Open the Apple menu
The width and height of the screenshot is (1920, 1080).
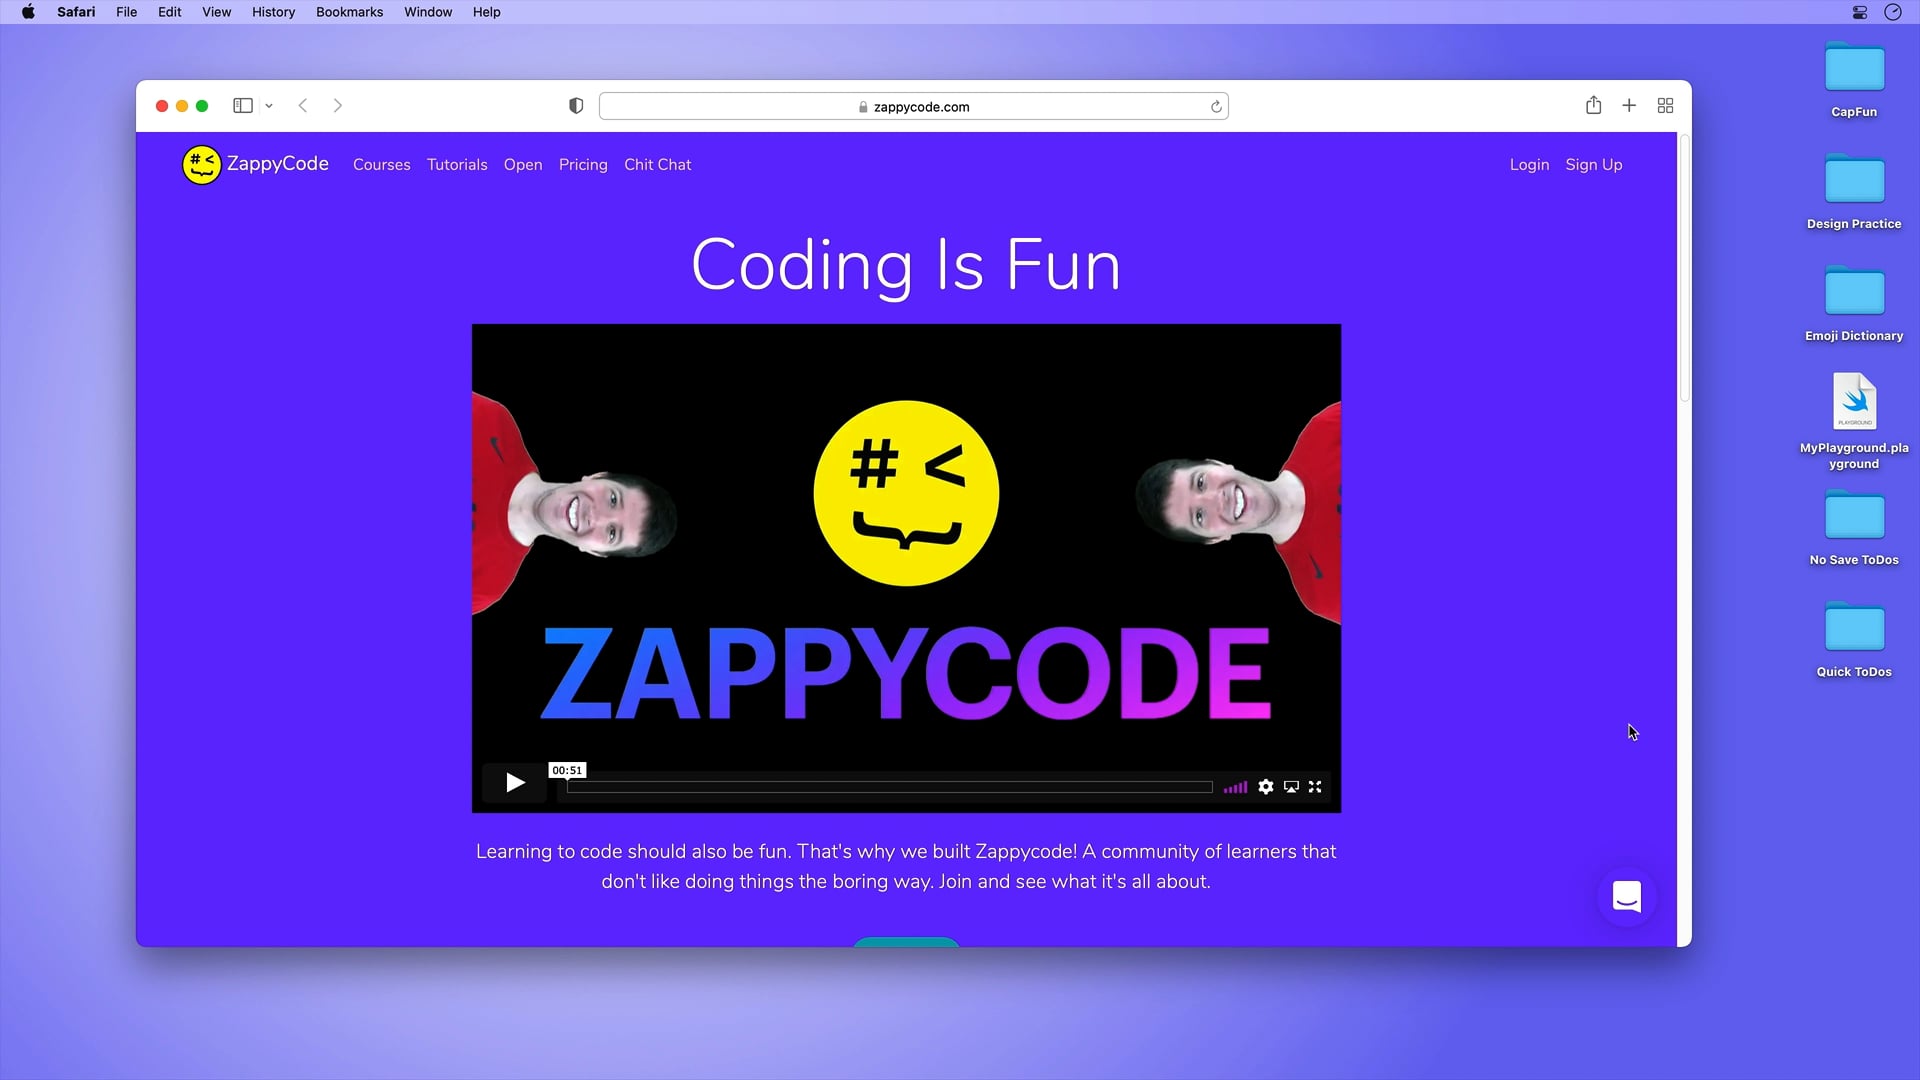click(28, 12)
